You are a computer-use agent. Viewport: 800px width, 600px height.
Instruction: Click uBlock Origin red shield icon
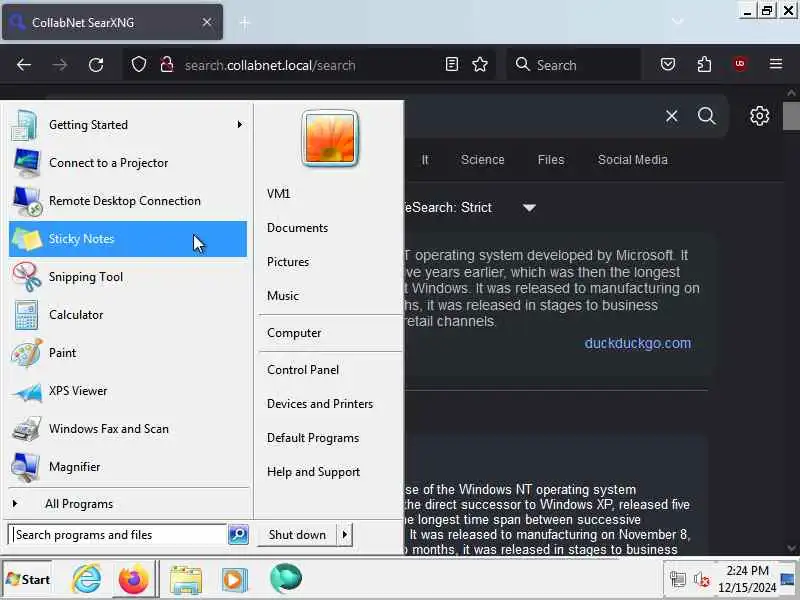(740, 64)
